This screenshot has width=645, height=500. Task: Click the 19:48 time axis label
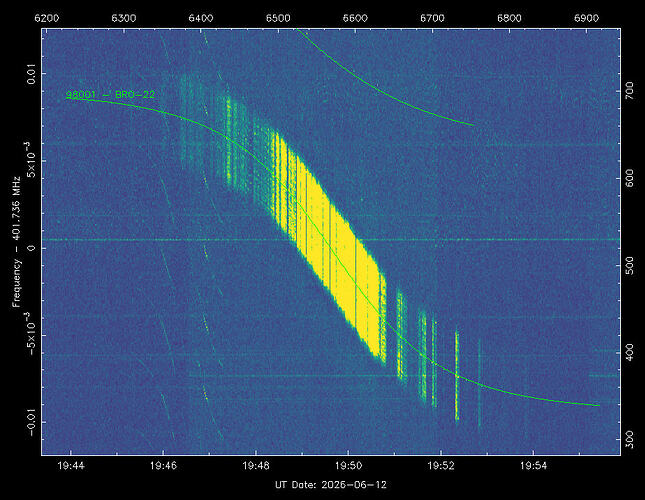pos(256,466)
